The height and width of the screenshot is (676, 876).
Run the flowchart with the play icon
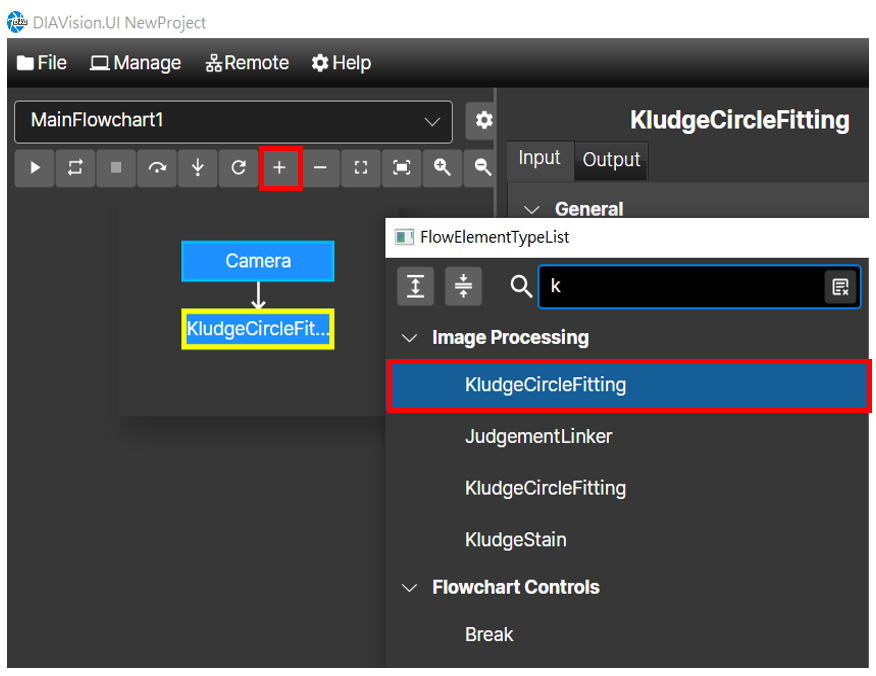click(x=35, y=168)
